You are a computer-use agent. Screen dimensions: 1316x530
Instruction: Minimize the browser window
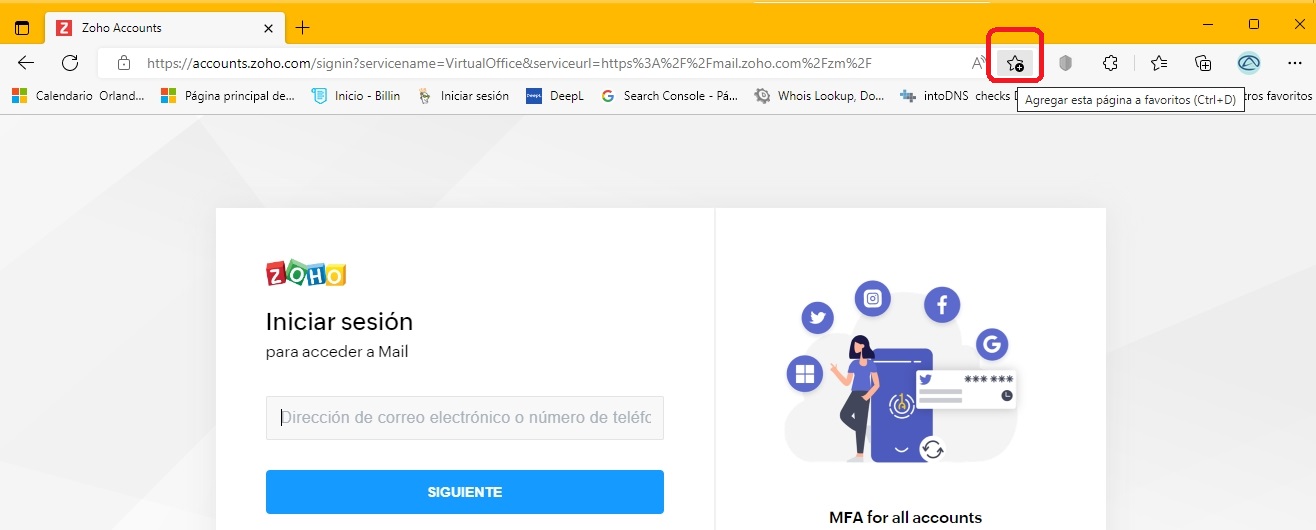pos(1208,24)
